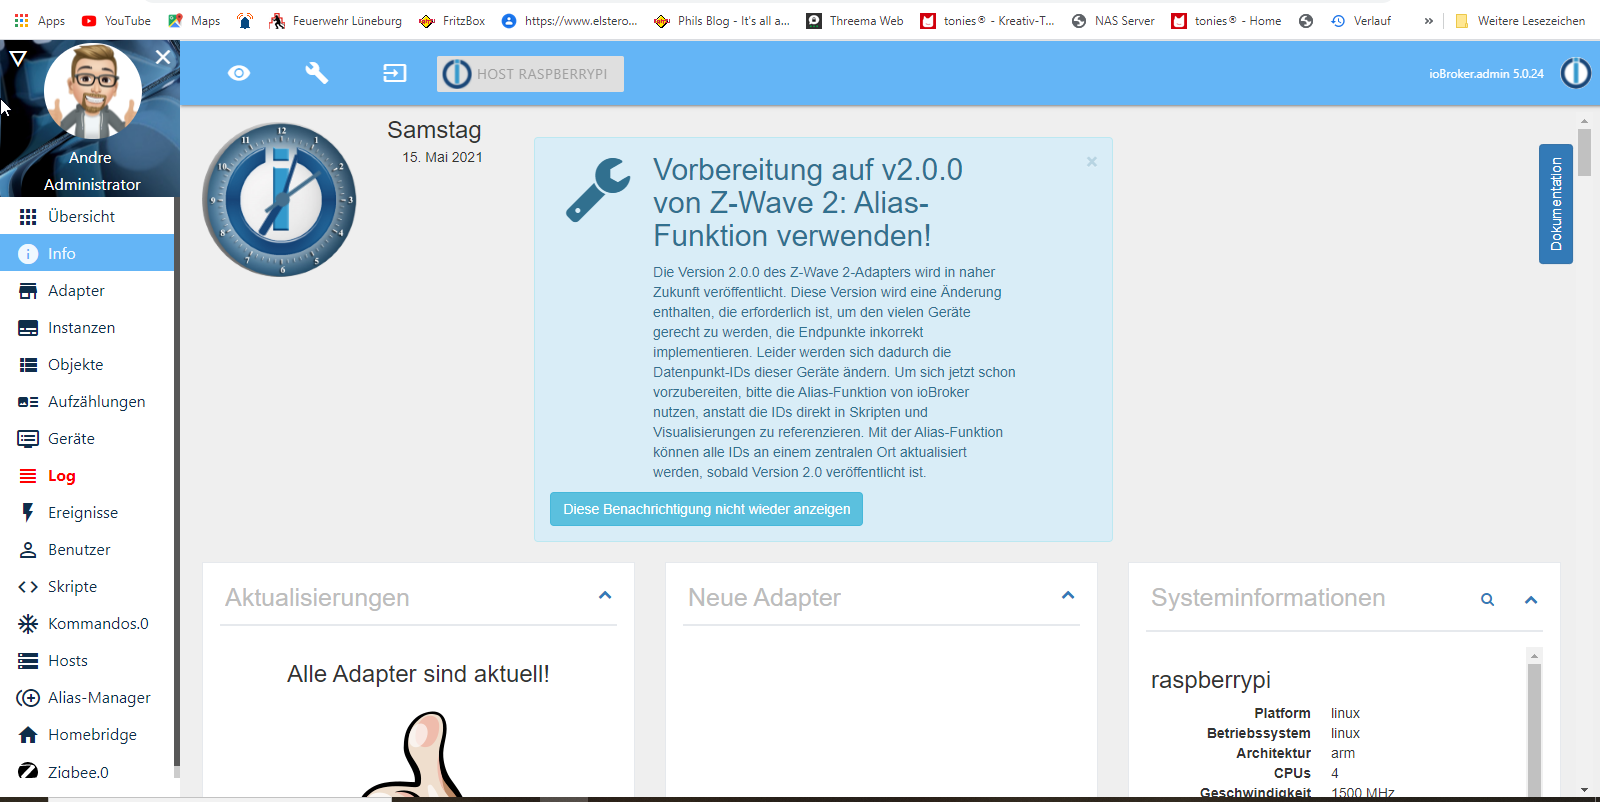Open Hosts label in sidebar
This screenshot has width=1600, height=802.
[68, 660]
